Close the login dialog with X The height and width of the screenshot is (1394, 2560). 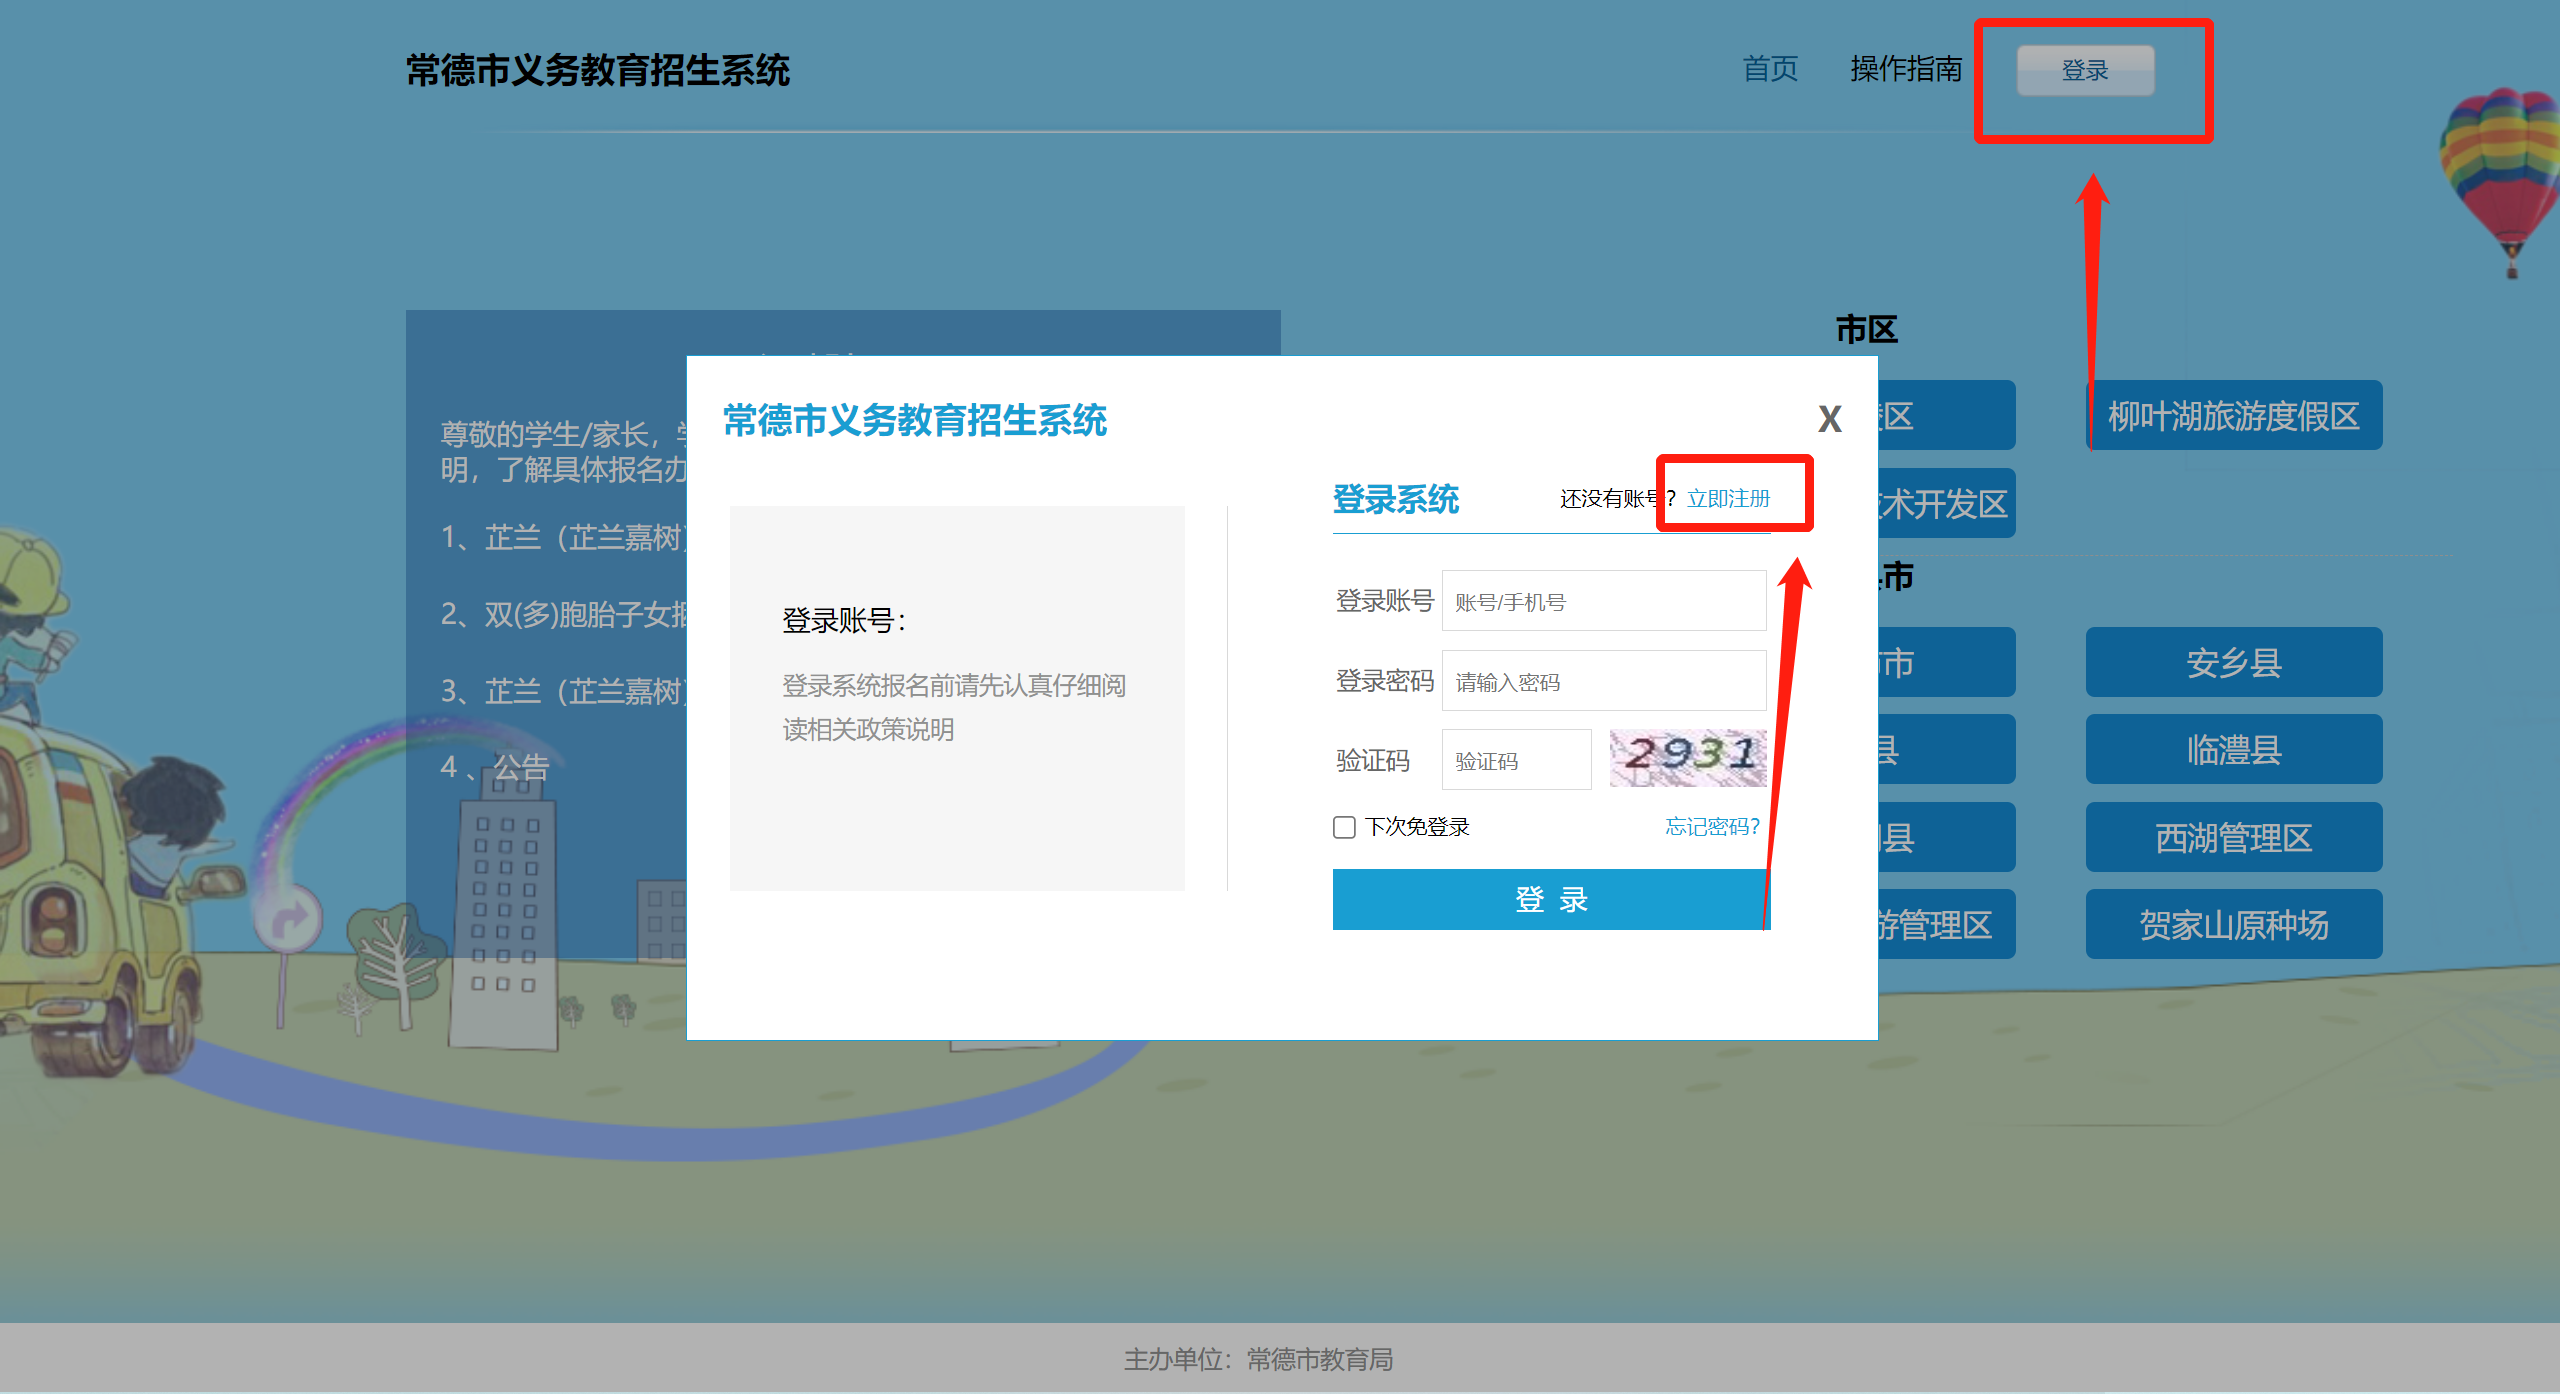tap(1829, 419)
